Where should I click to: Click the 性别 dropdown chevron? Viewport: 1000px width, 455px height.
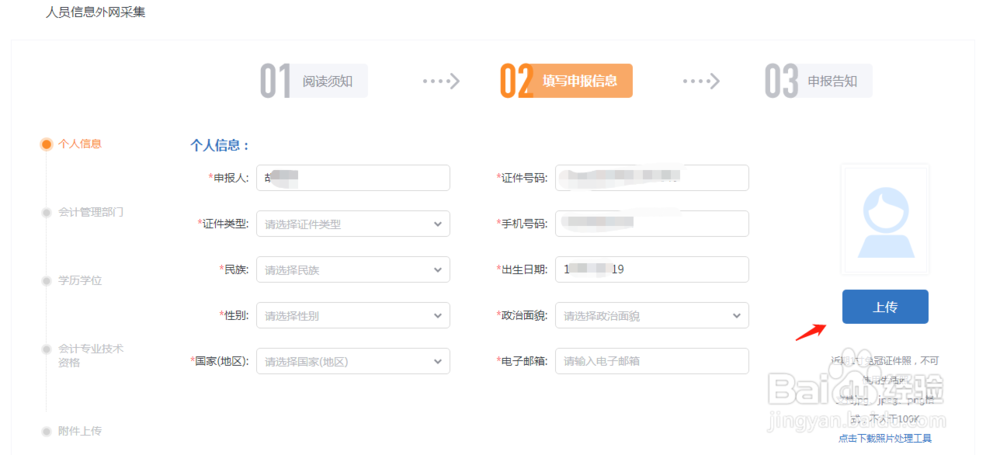click(438, 315)
